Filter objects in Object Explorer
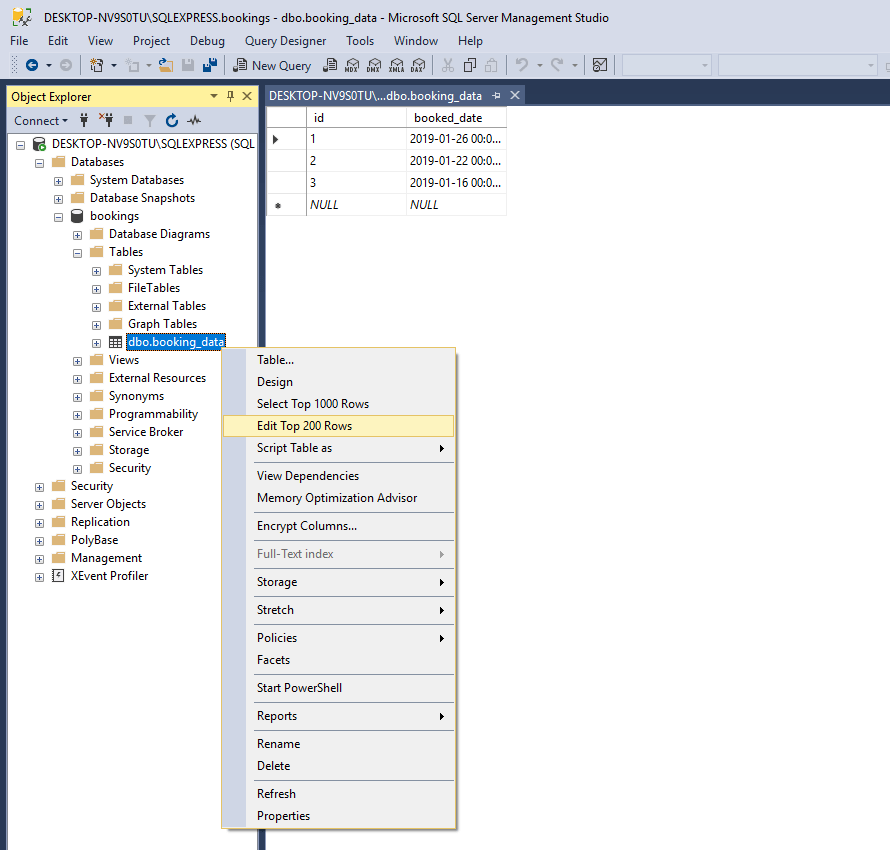This screenshot has height=850, width=890. point(148,120)
